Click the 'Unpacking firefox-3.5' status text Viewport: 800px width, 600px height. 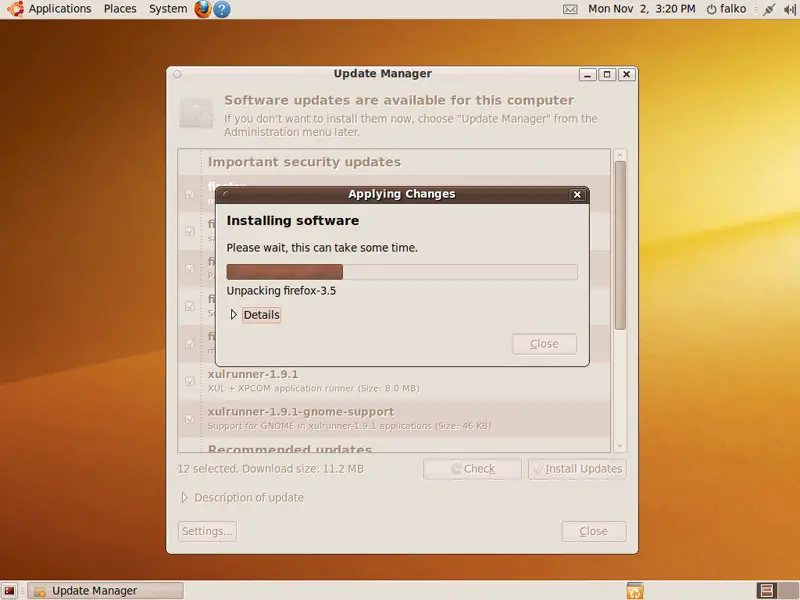coord(281,291)
